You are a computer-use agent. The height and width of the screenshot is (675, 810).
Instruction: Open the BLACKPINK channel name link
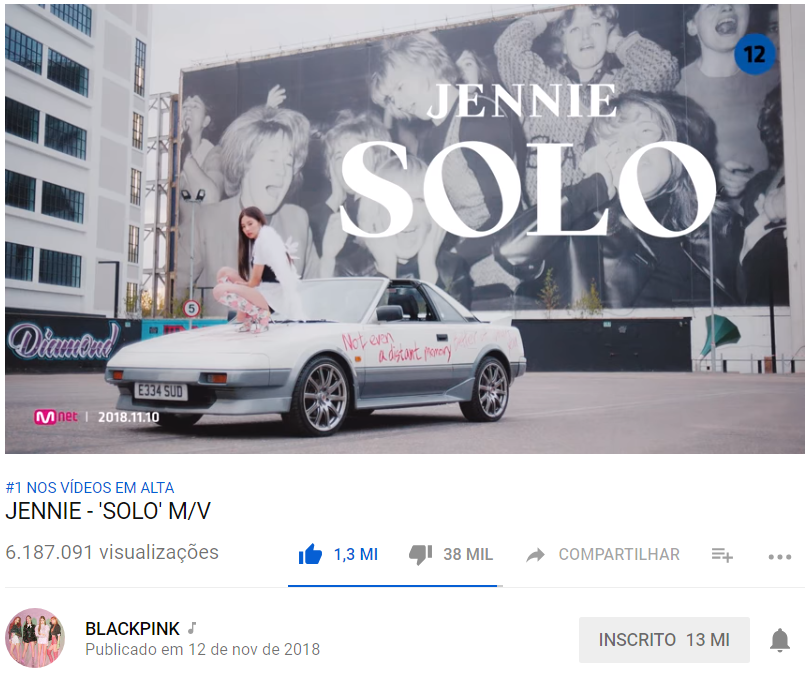point(132,629)
